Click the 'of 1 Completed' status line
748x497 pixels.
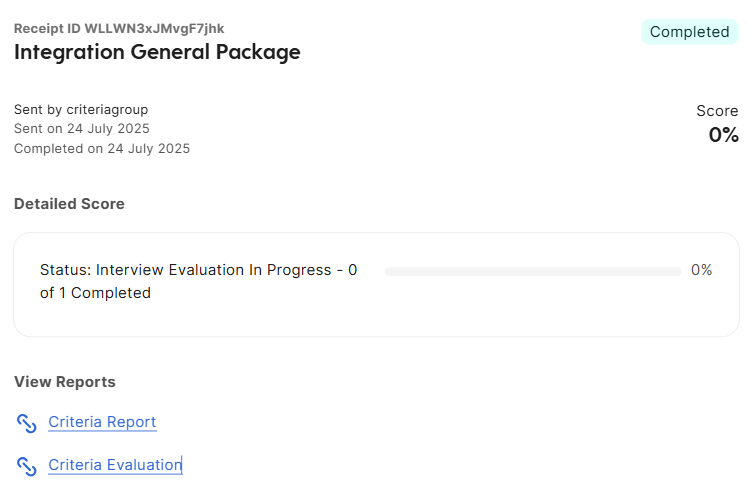pos(95,293)
